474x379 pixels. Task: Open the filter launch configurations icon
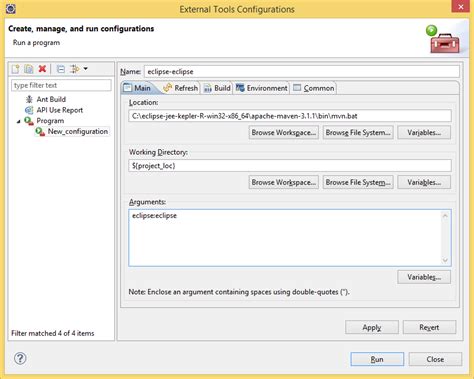[x=75, y=69]
